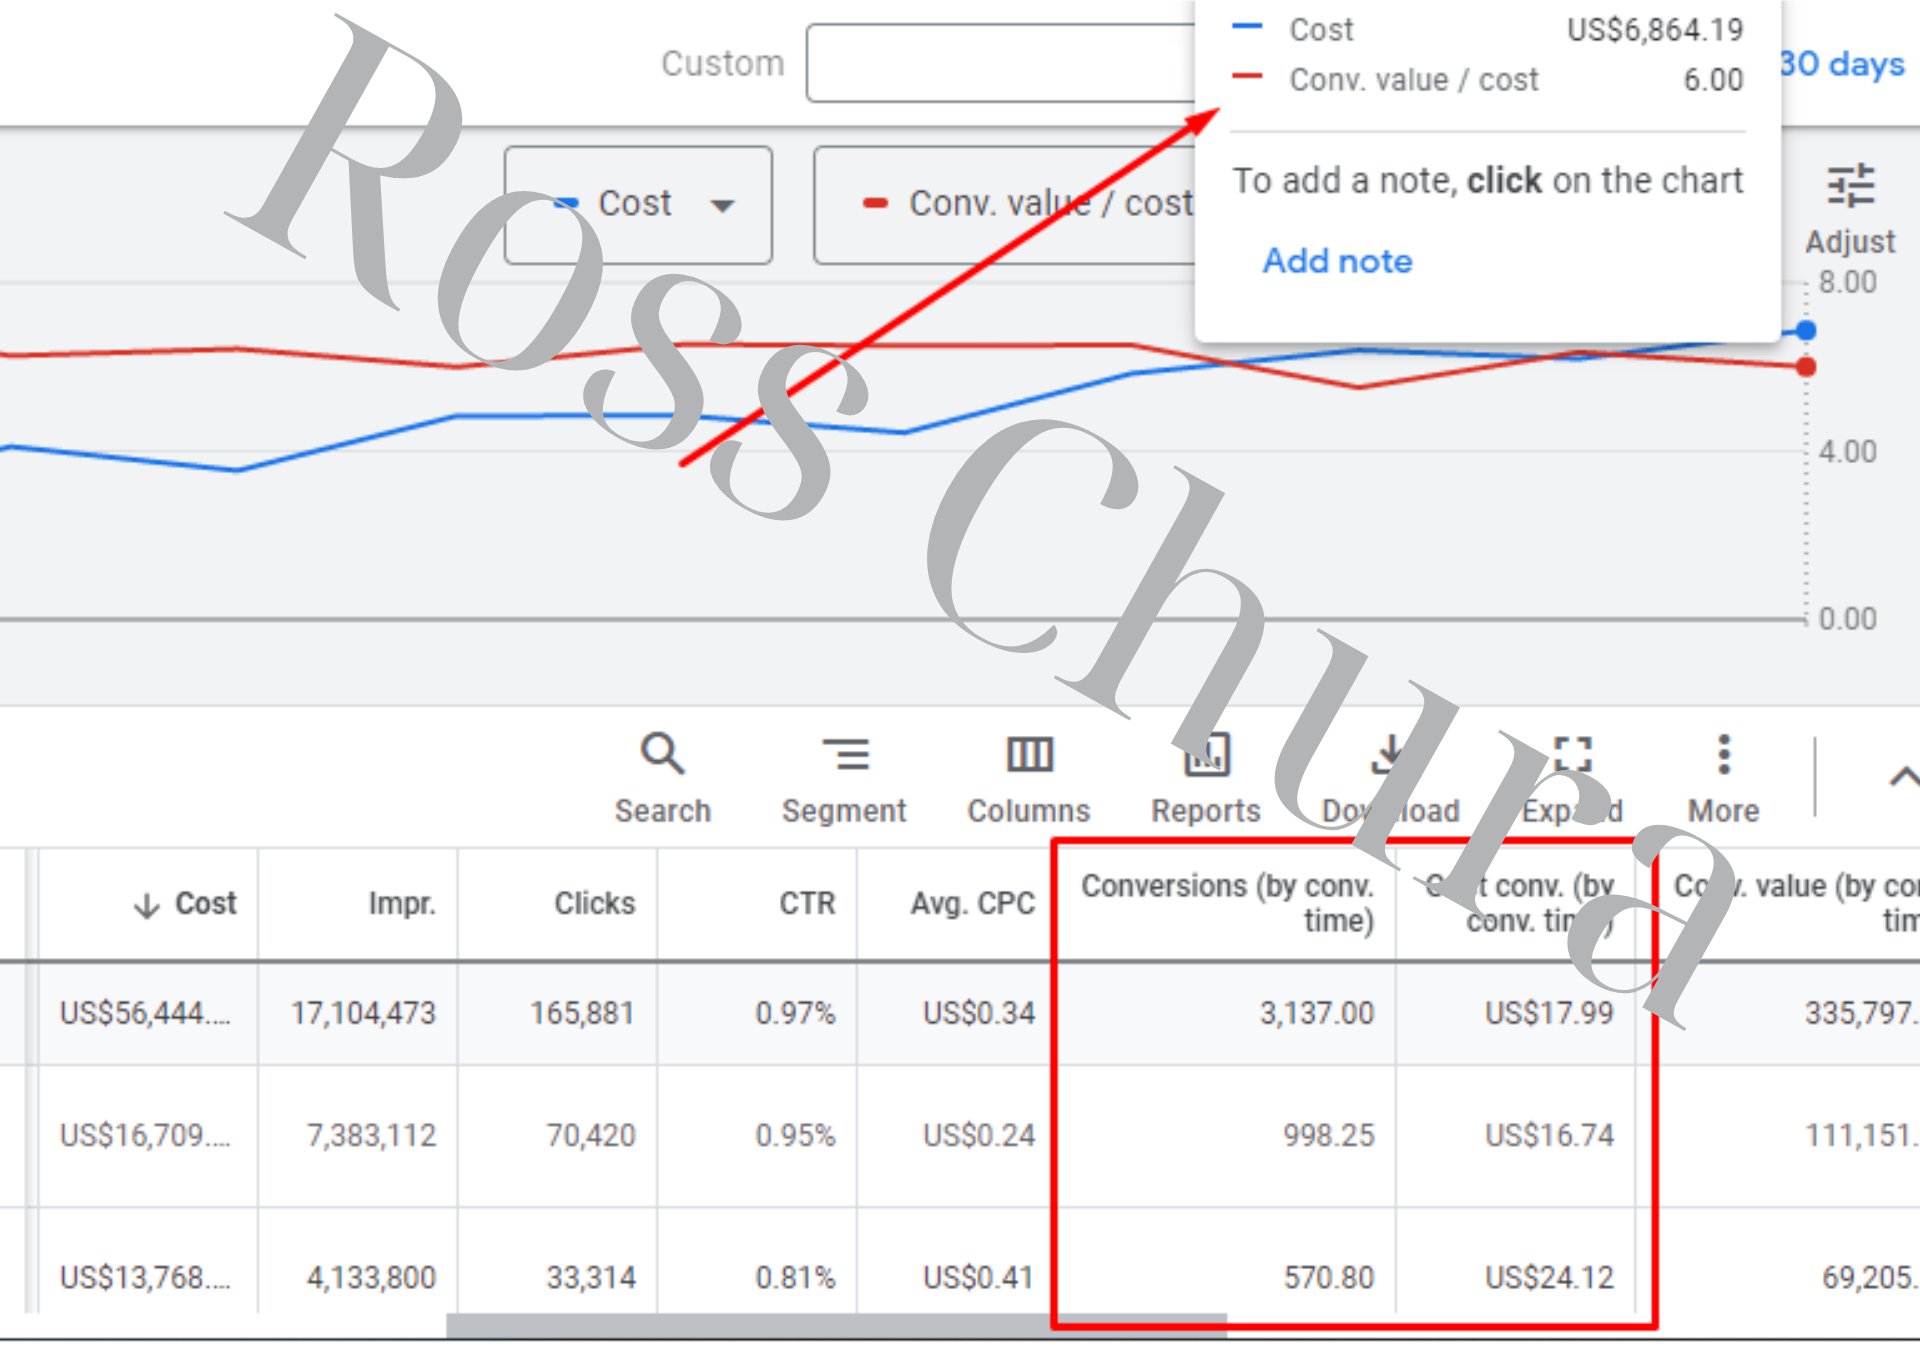Sort by the Avg. CPC column header
The height and width of the screenshot is (1350, 1920).
972,904
